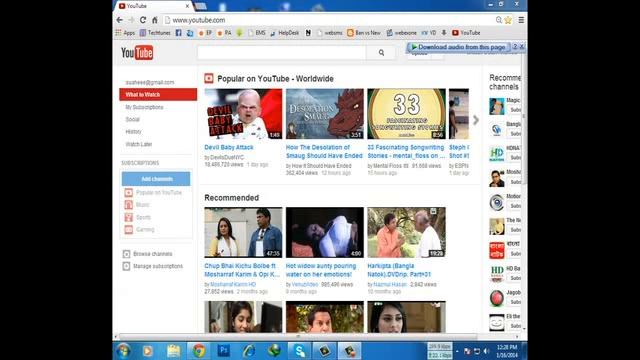Open File Explorer from taskbar

pos(173,351)
